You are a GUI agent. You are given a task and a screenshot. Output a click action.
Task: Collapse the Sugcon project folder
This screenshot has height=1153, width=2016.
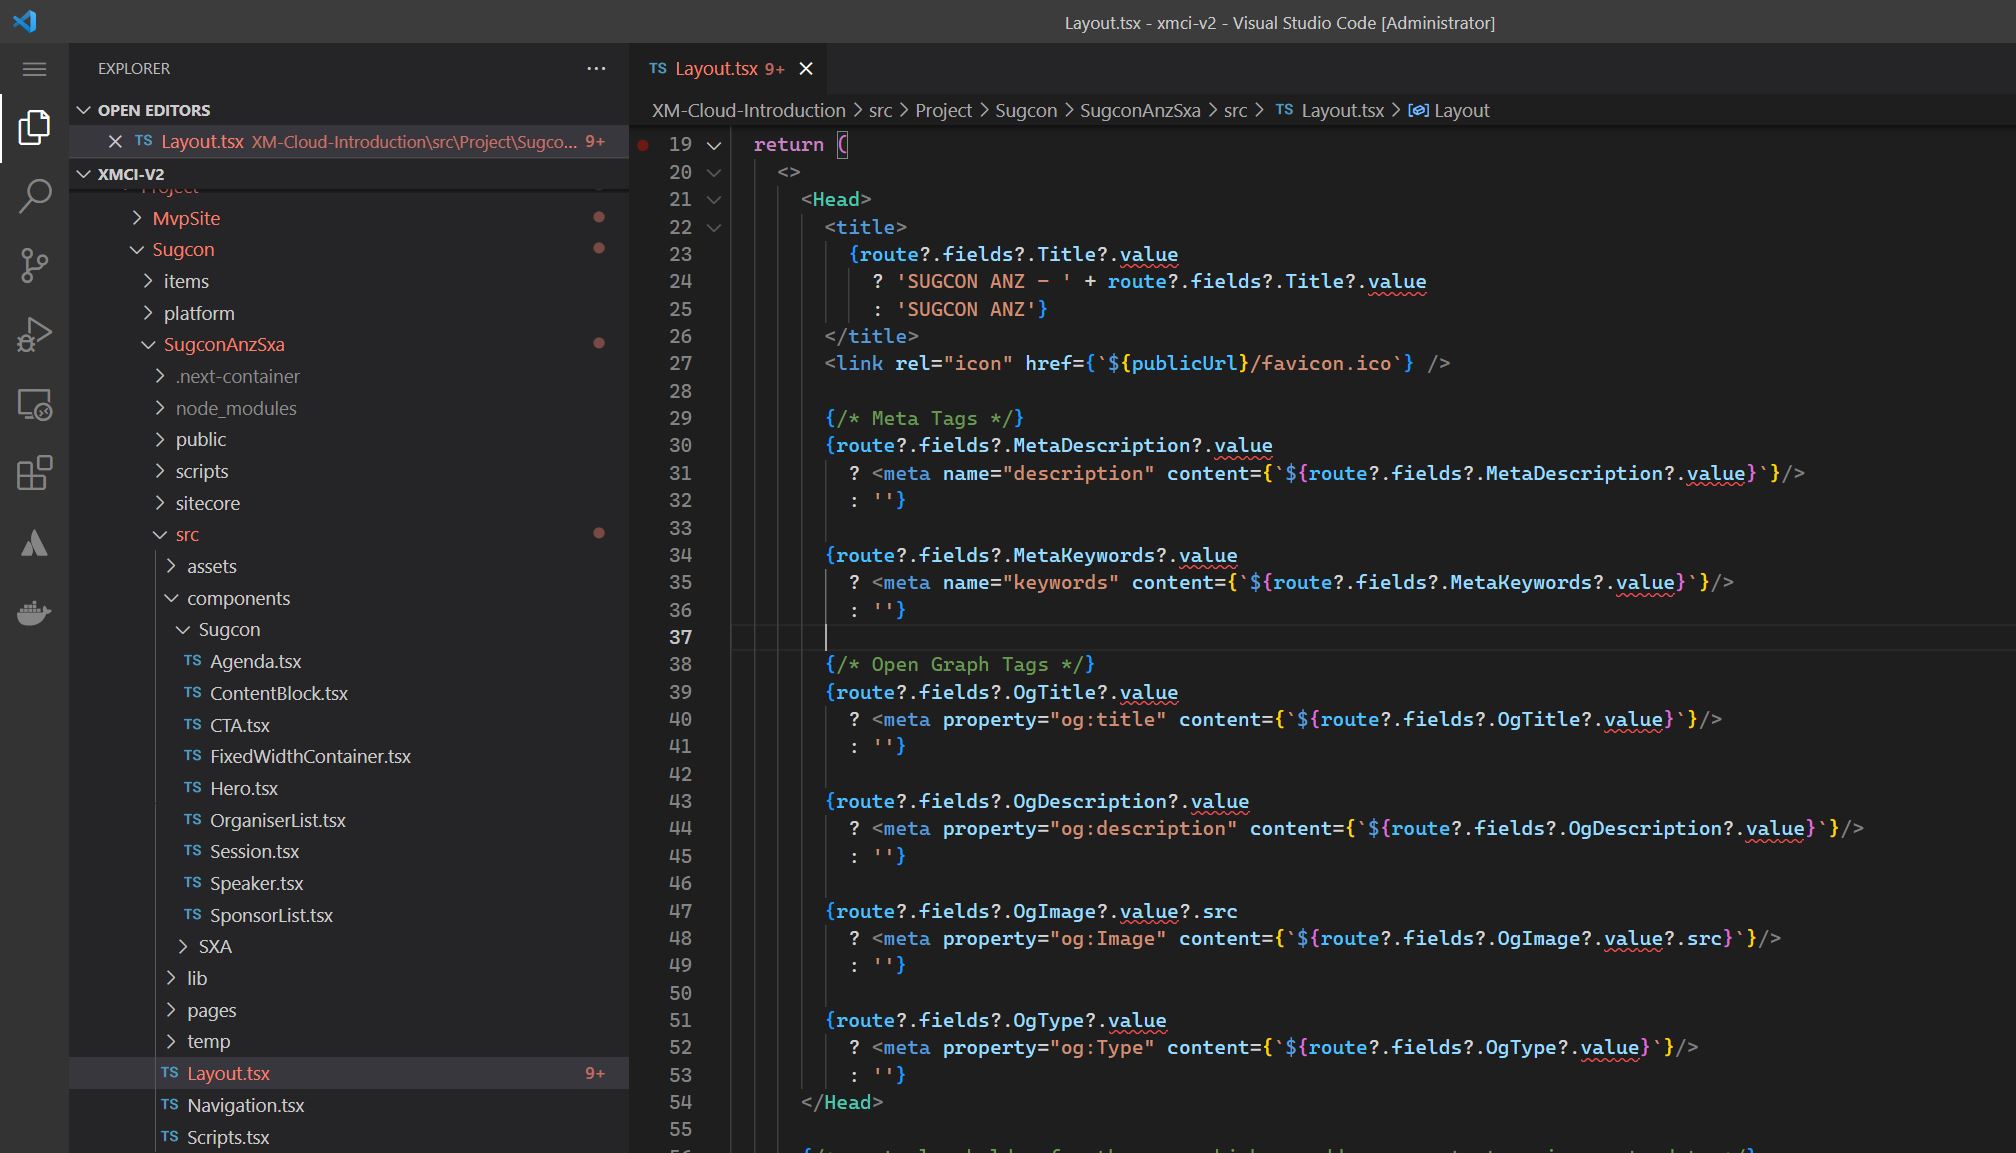[x=138, y=250]
